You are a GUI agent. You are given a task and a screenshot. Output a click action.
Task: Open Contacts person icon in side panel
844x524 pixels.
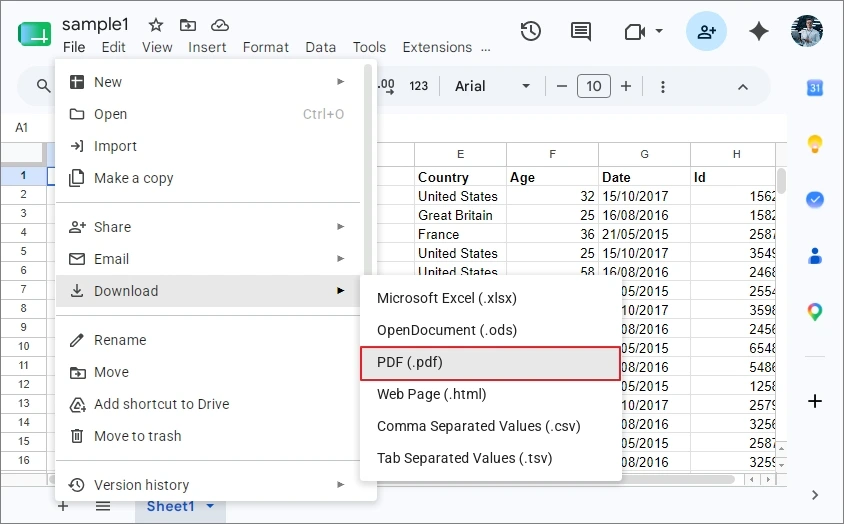(x=815, y=256)
